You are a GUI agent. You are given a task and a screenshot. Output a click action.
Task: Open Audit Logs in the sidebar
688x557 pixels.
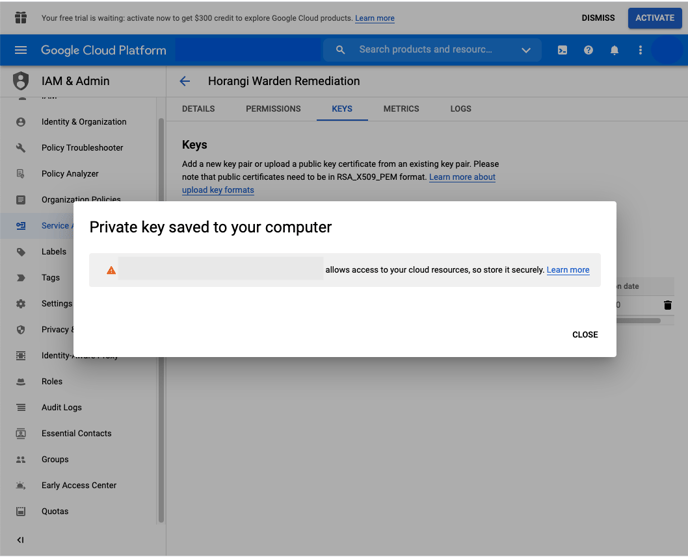[x=61, y=407]
